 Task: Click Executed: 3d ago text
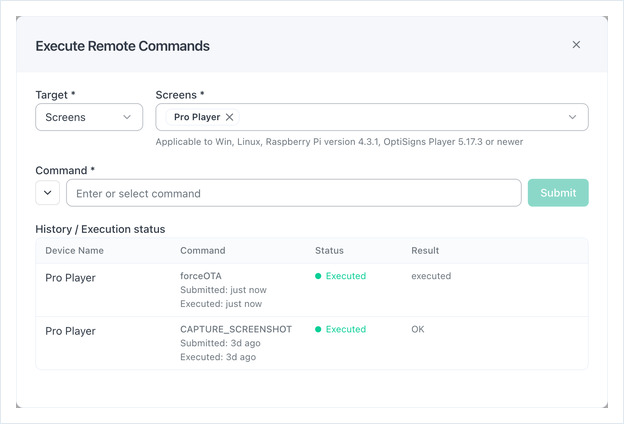tap(218, 357)
